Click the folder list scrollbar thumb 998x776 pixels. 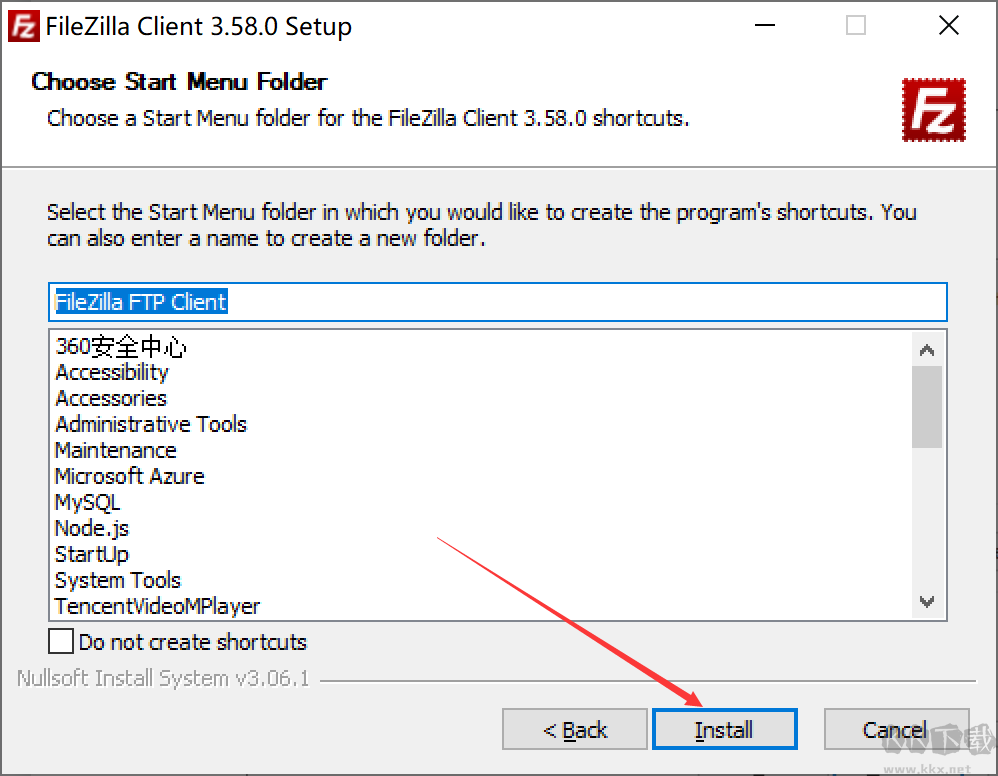click(x=927, y=407)
